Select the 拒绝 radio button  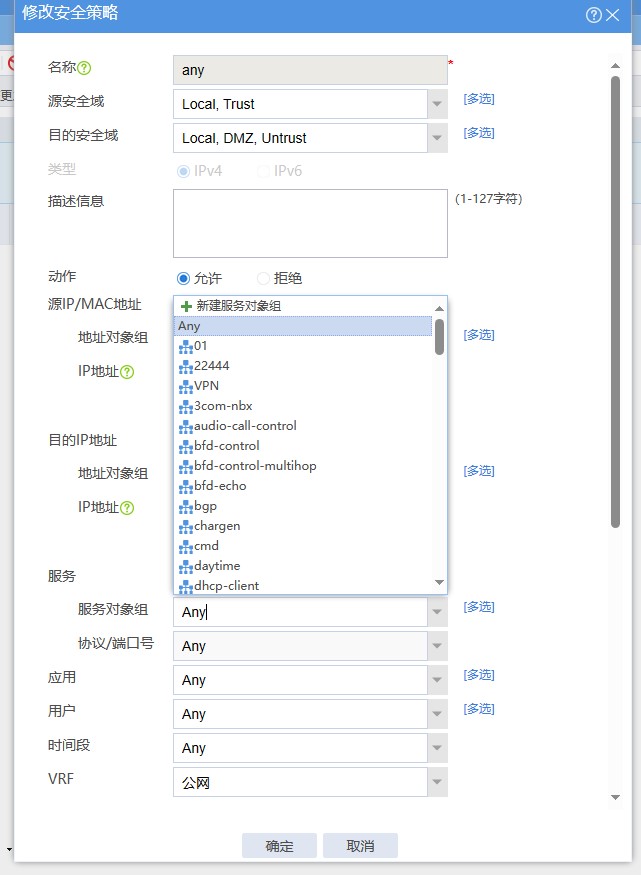coord(264,279)
